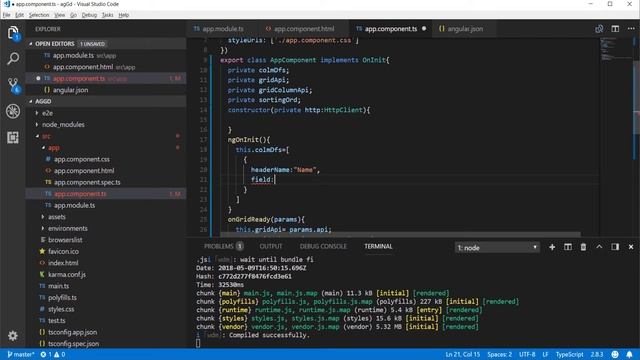Select the Terminal panel tab
Image resolution: width=640 pixels, height=360 pixels.
pyautogui.click(x=378, y=247)
